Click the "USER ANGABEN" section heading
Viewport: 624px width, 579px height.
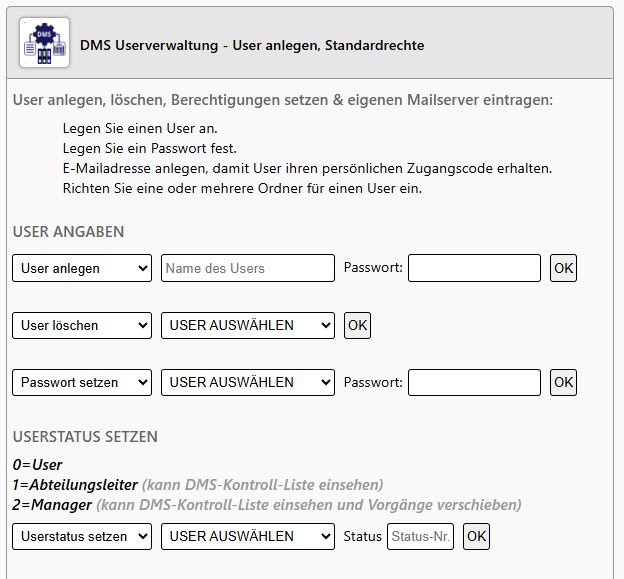tap(68, 231)
